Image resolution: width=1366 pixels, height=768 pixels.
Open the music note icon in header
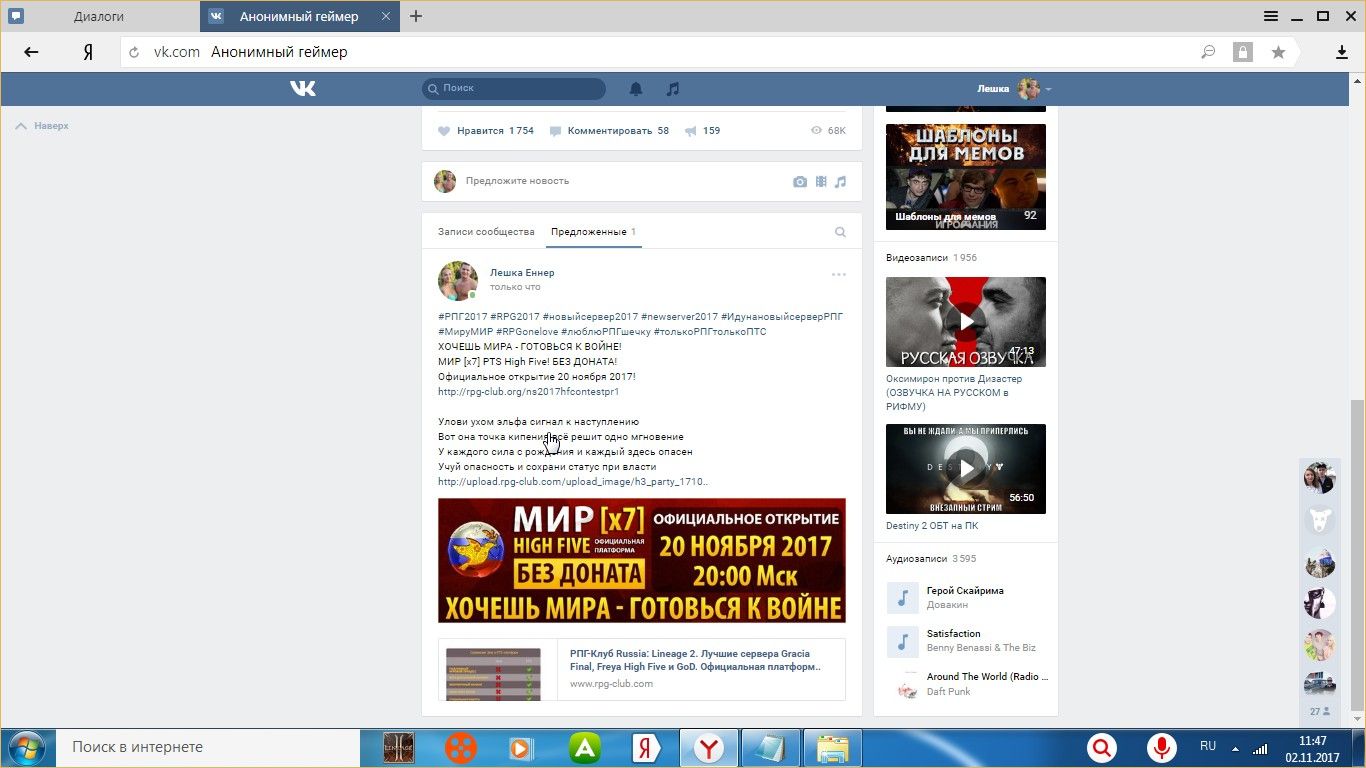point(673,89)
